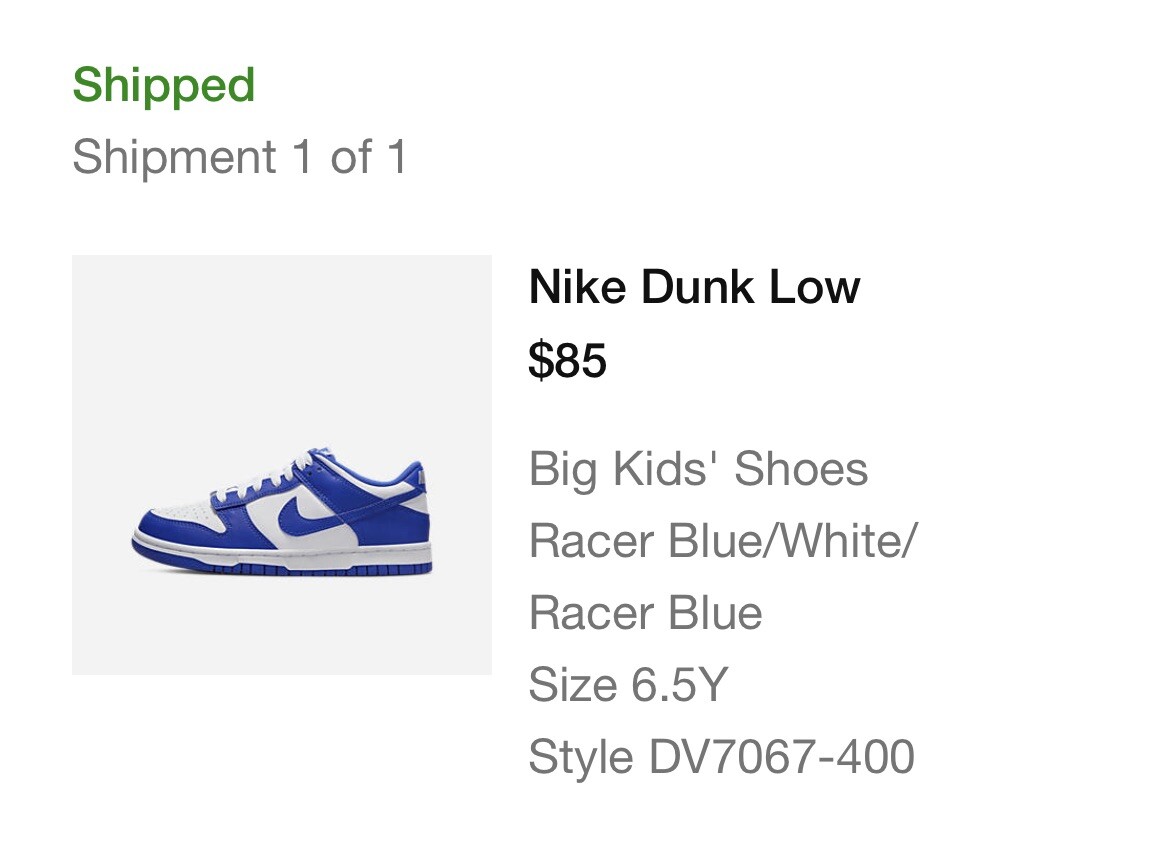
Task: Click the Racer Blue/White/ colorway line
Action: pyautogui.click(x=722, y=541)
